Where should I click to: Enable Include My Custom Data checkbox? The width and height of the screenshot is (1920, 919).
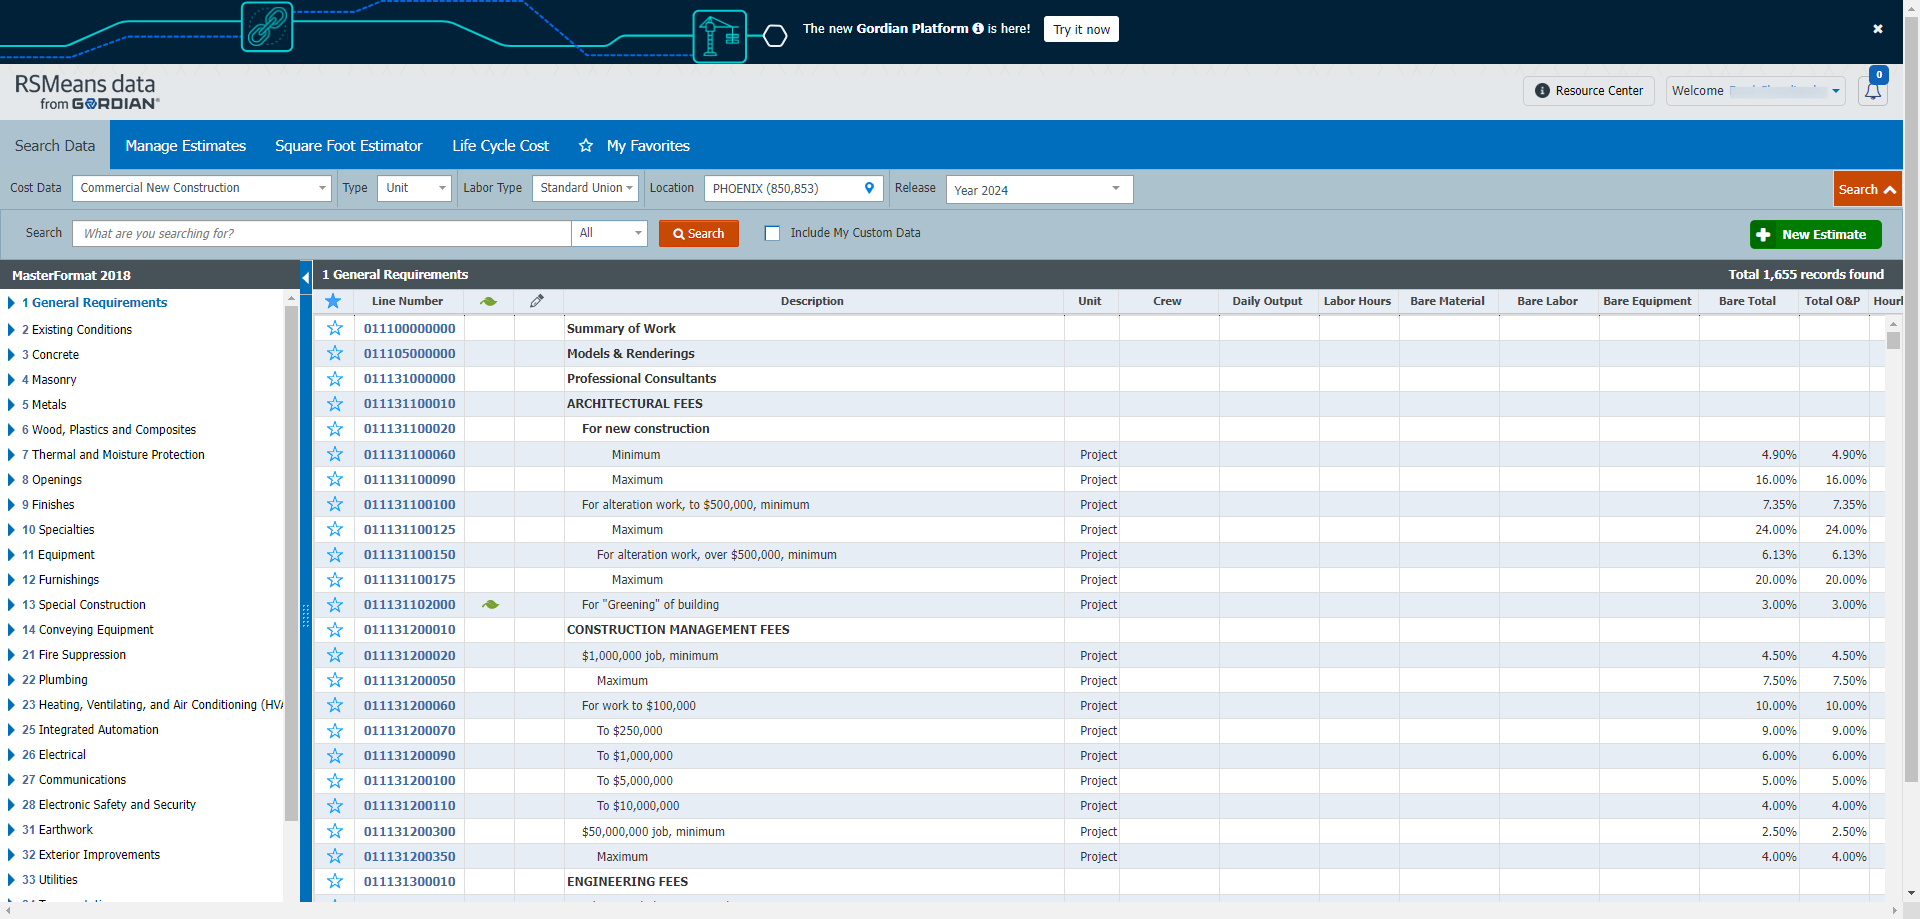[x=772, y=233]
